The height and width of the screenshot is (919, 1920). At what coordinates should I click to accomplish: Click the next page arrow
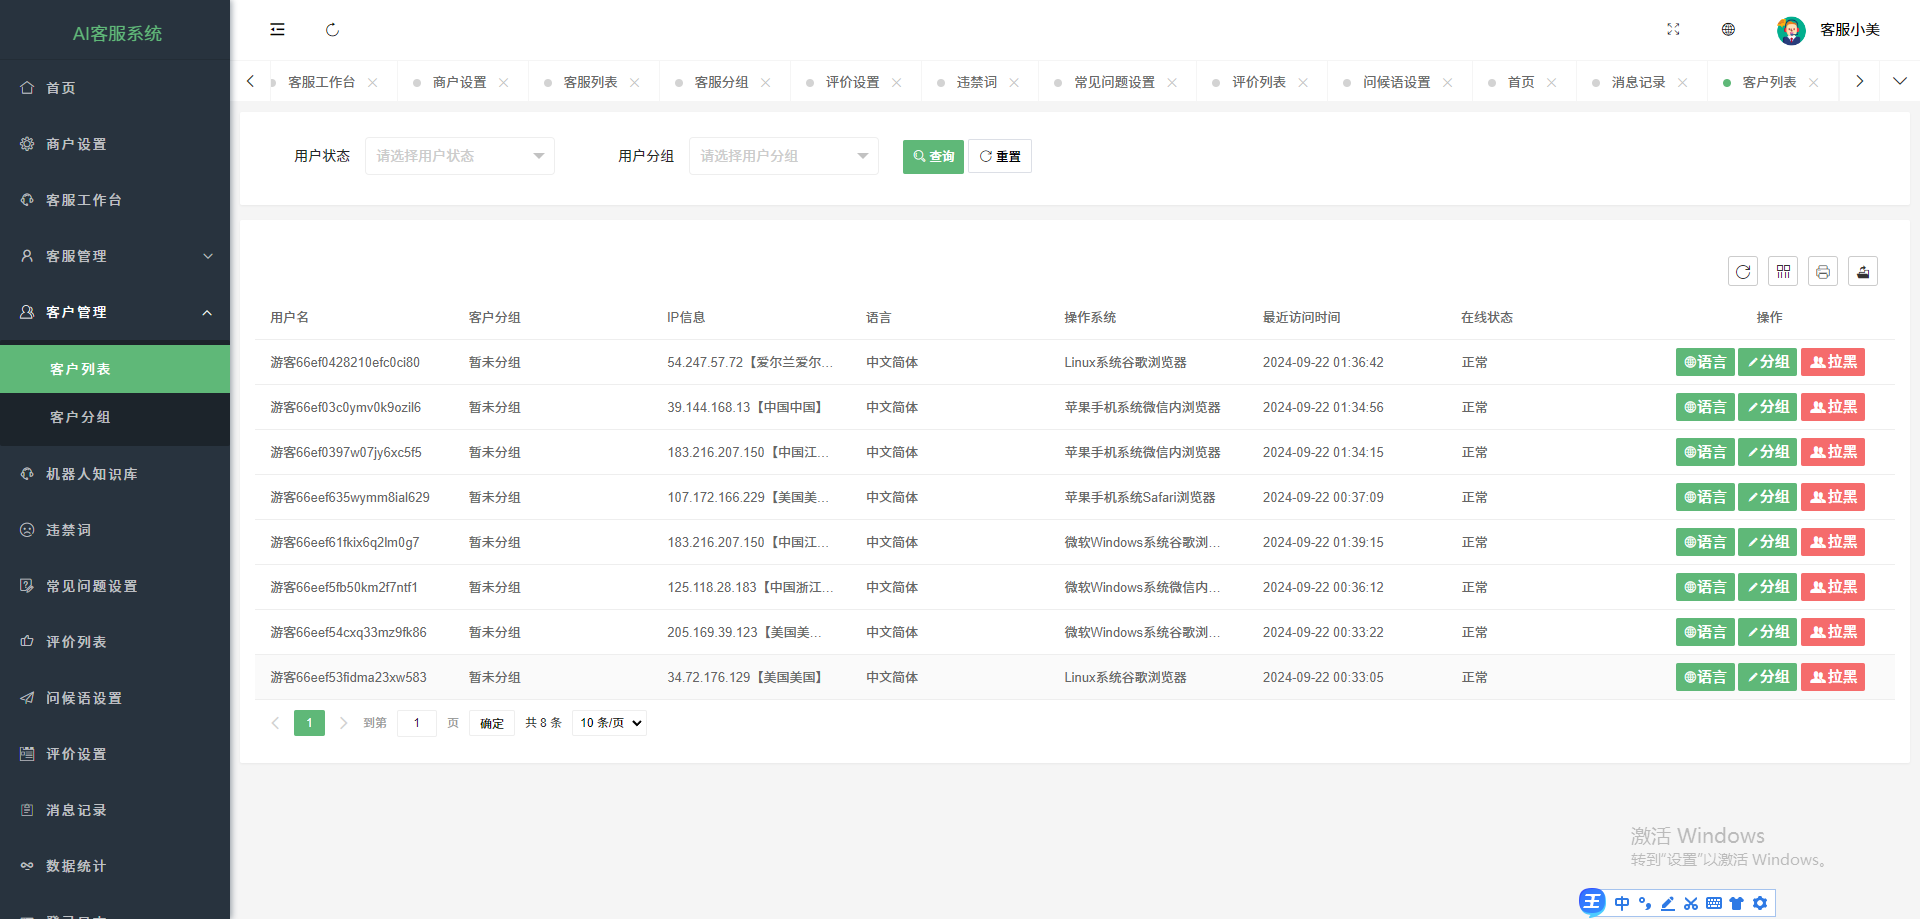pyautogui.click(x=343, y=723)
